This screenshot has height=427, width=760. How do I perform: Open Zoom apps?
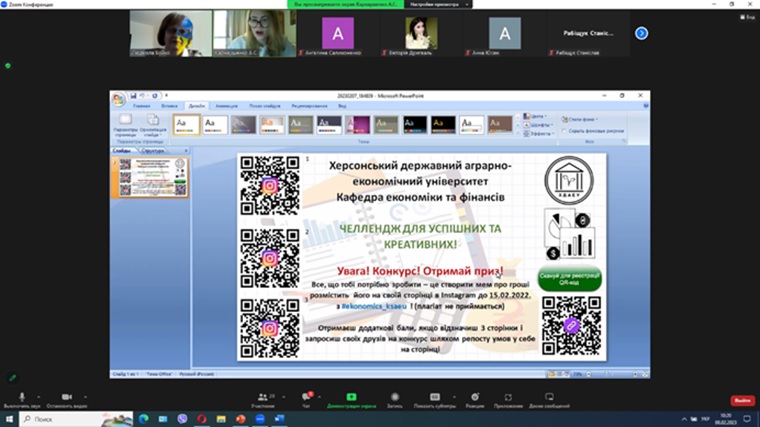508,400
